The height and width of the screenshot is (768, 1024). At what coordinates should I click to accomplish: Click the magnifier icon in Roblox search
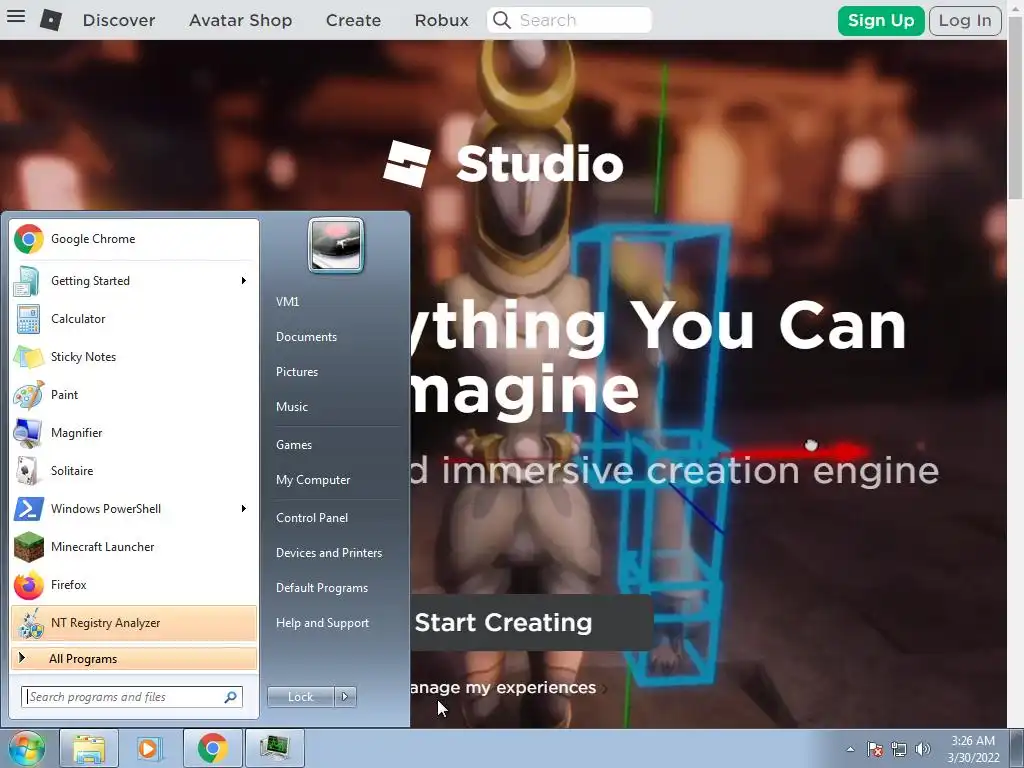coord(502,20)
